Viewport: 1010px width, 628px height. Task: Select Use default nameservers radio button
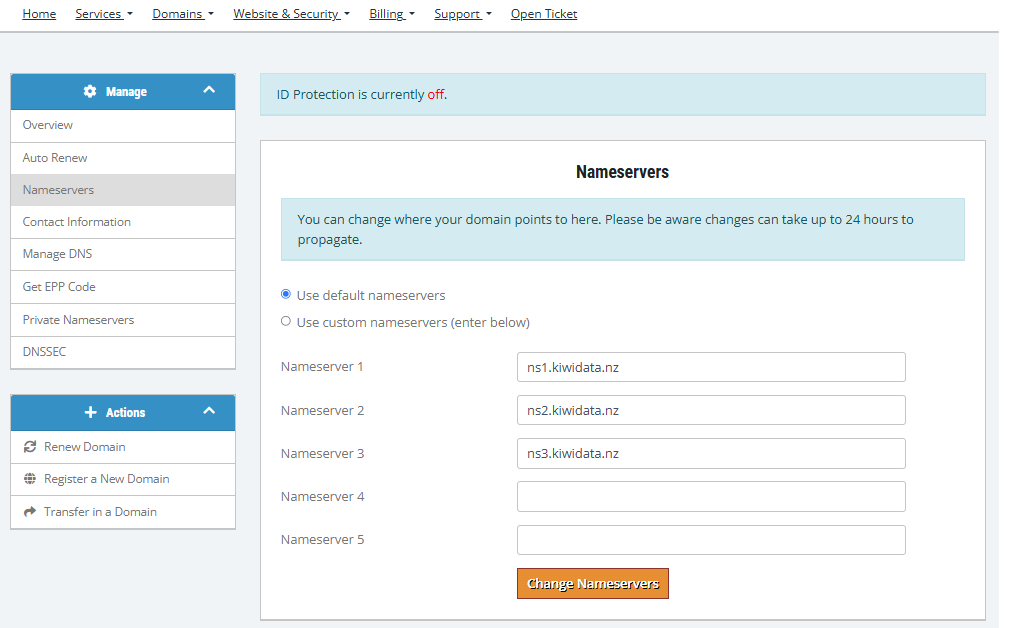pyautogui.click(x=286, y=295)
